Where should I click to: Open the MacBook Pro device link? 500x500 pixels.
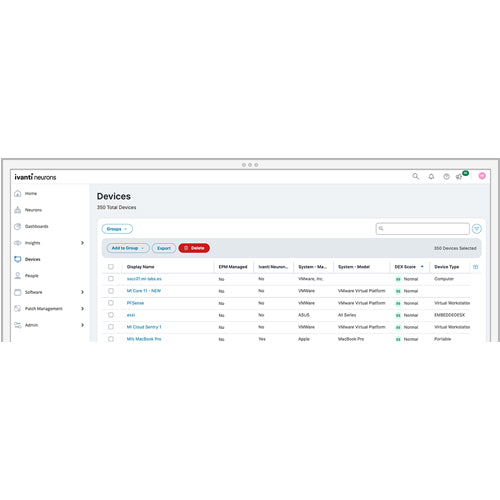pyautogui.click(x=144, y=339)
